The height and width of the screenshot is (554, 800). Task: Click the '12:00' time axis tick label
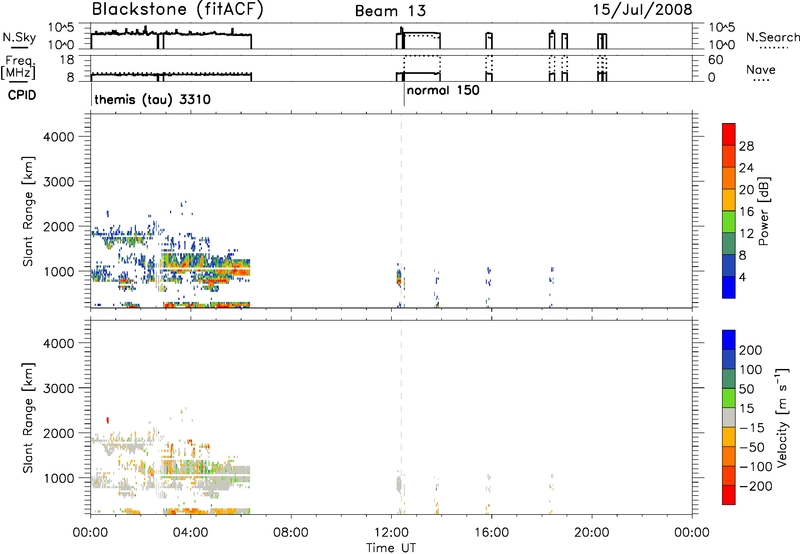391,533
